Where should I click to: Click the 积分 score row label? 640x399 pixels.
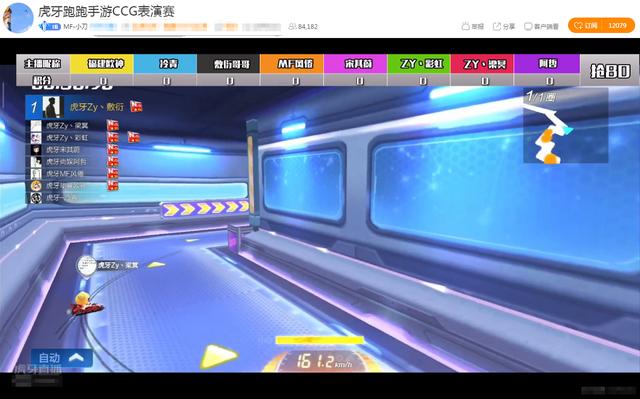42,80
